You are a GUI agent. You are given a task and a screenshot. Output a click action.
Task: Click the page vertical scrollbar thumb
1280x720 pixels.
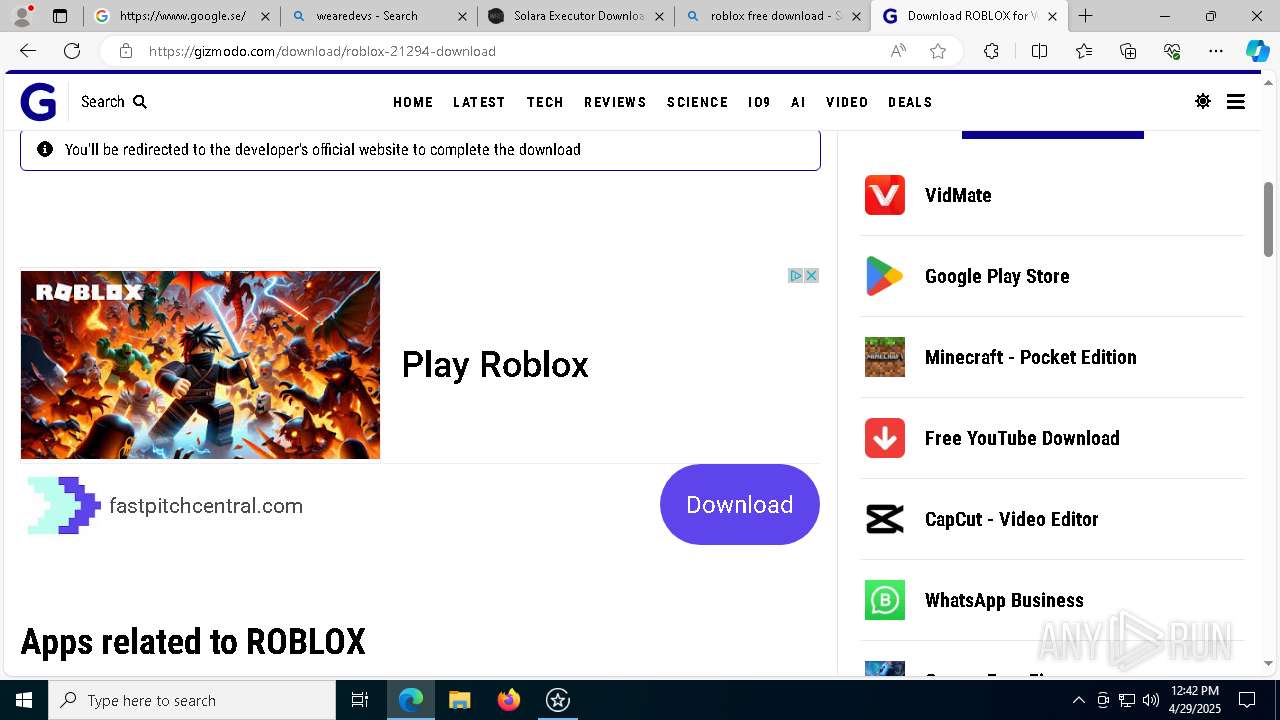1268,218
